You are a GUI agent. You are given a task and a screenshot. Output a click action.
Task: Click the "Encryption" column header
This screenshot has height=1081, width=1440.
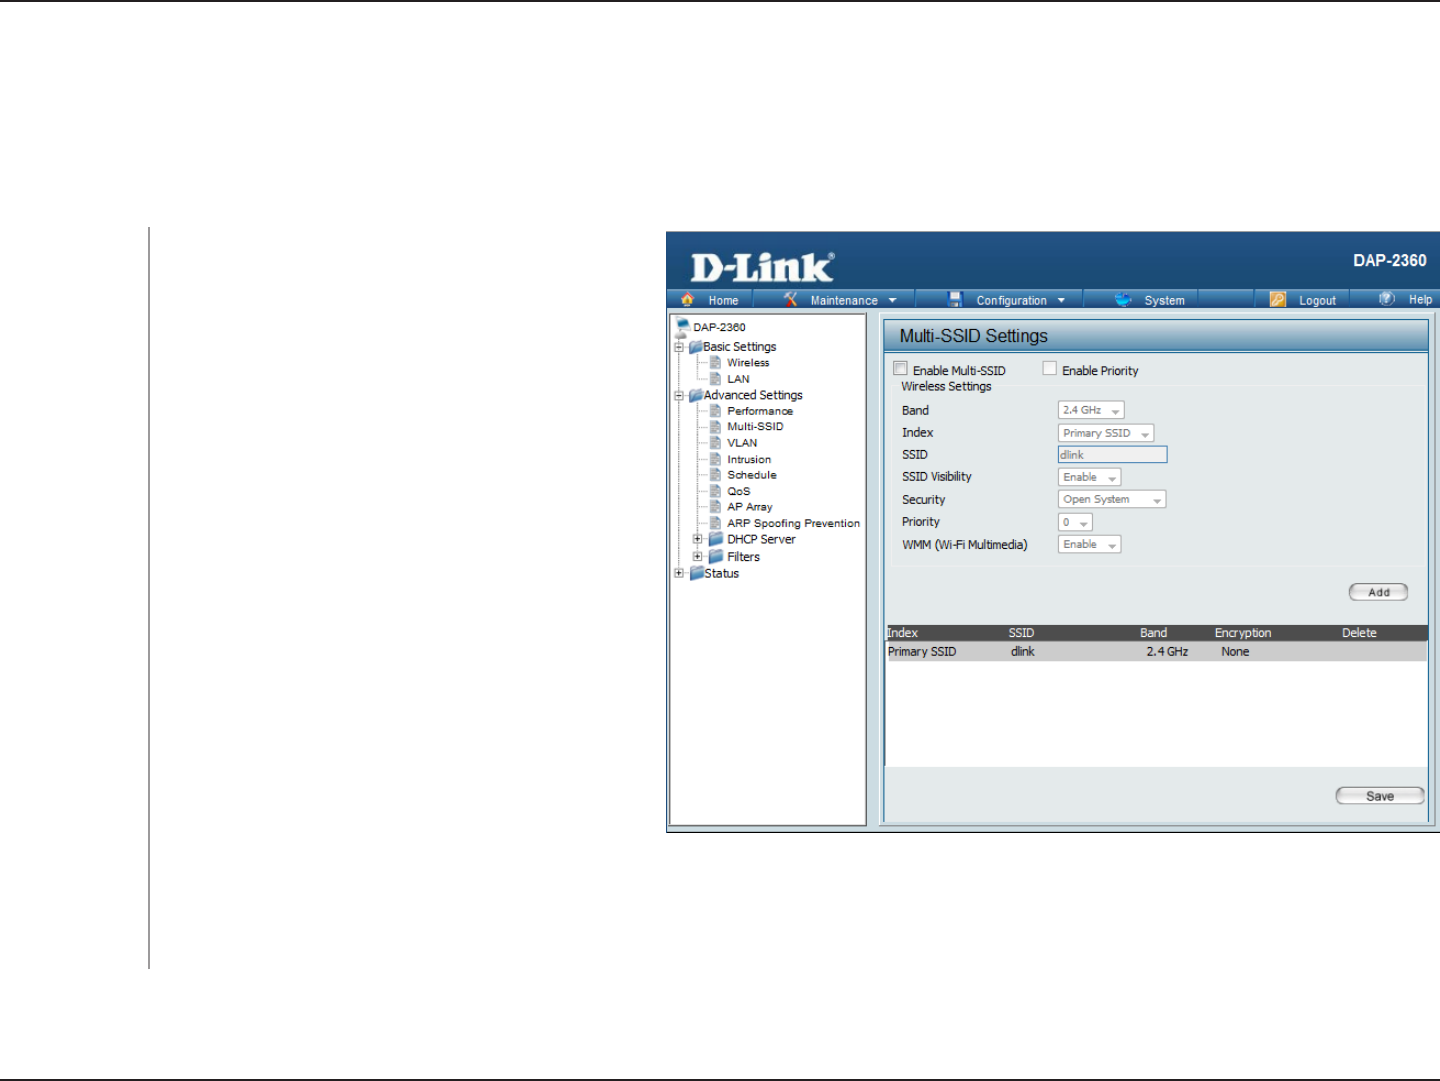(x=1243, y=633)
